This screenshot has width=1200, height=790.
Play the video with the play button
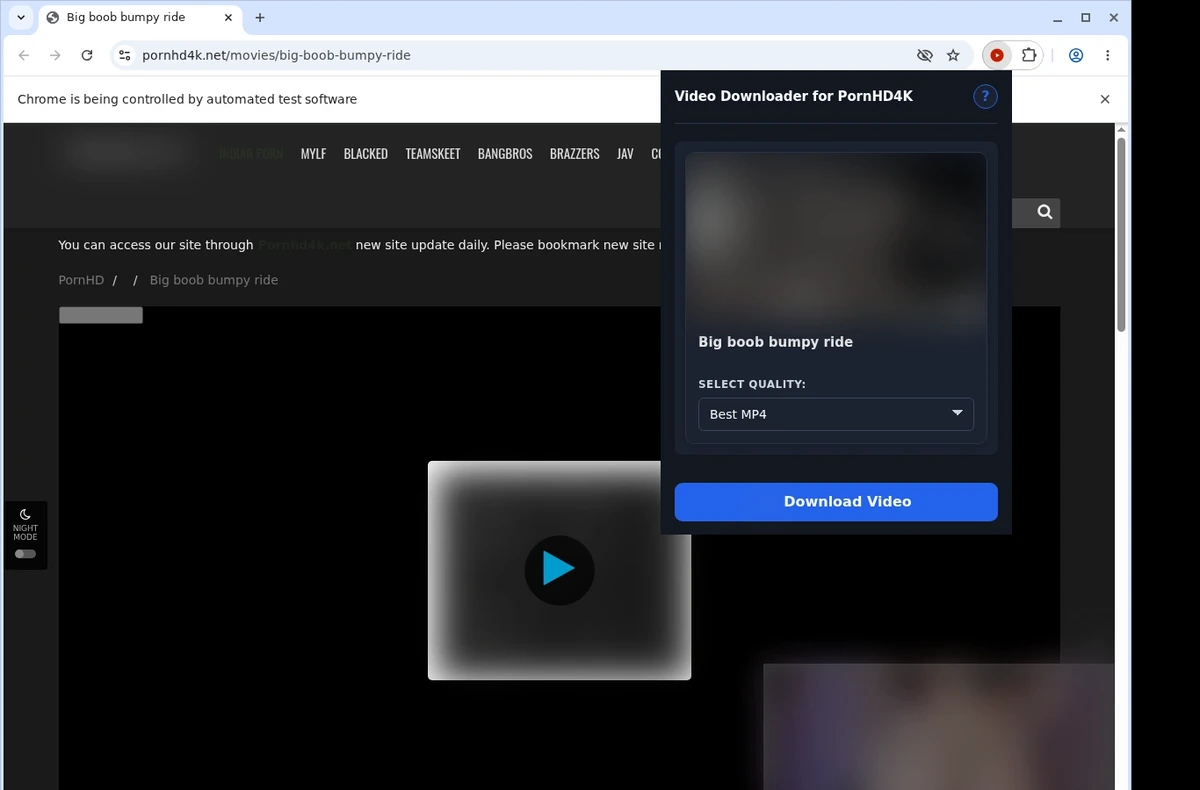click(559, 570)
